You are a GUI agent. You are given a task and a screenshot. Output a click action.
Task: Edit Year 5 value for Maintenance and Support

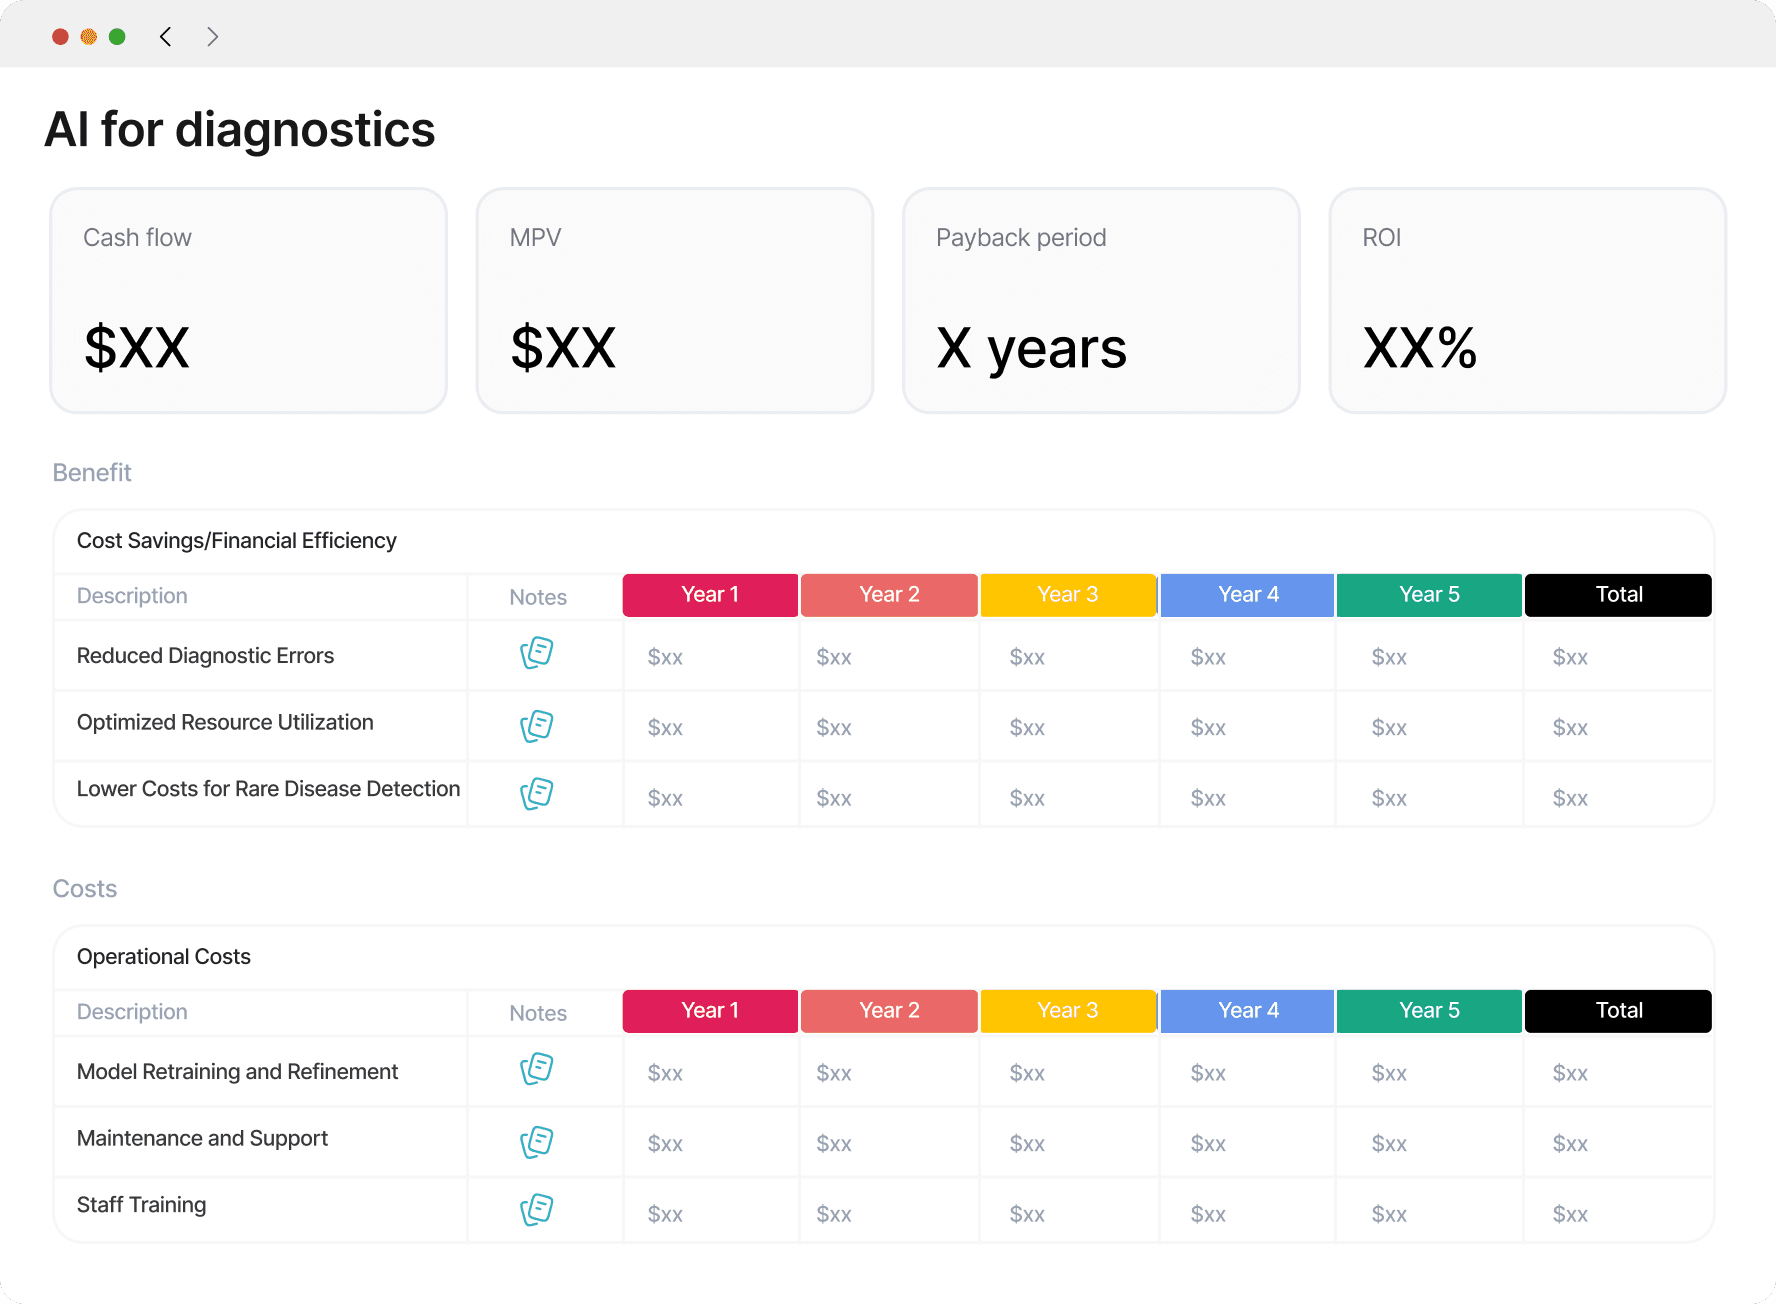[1389, 1144]
